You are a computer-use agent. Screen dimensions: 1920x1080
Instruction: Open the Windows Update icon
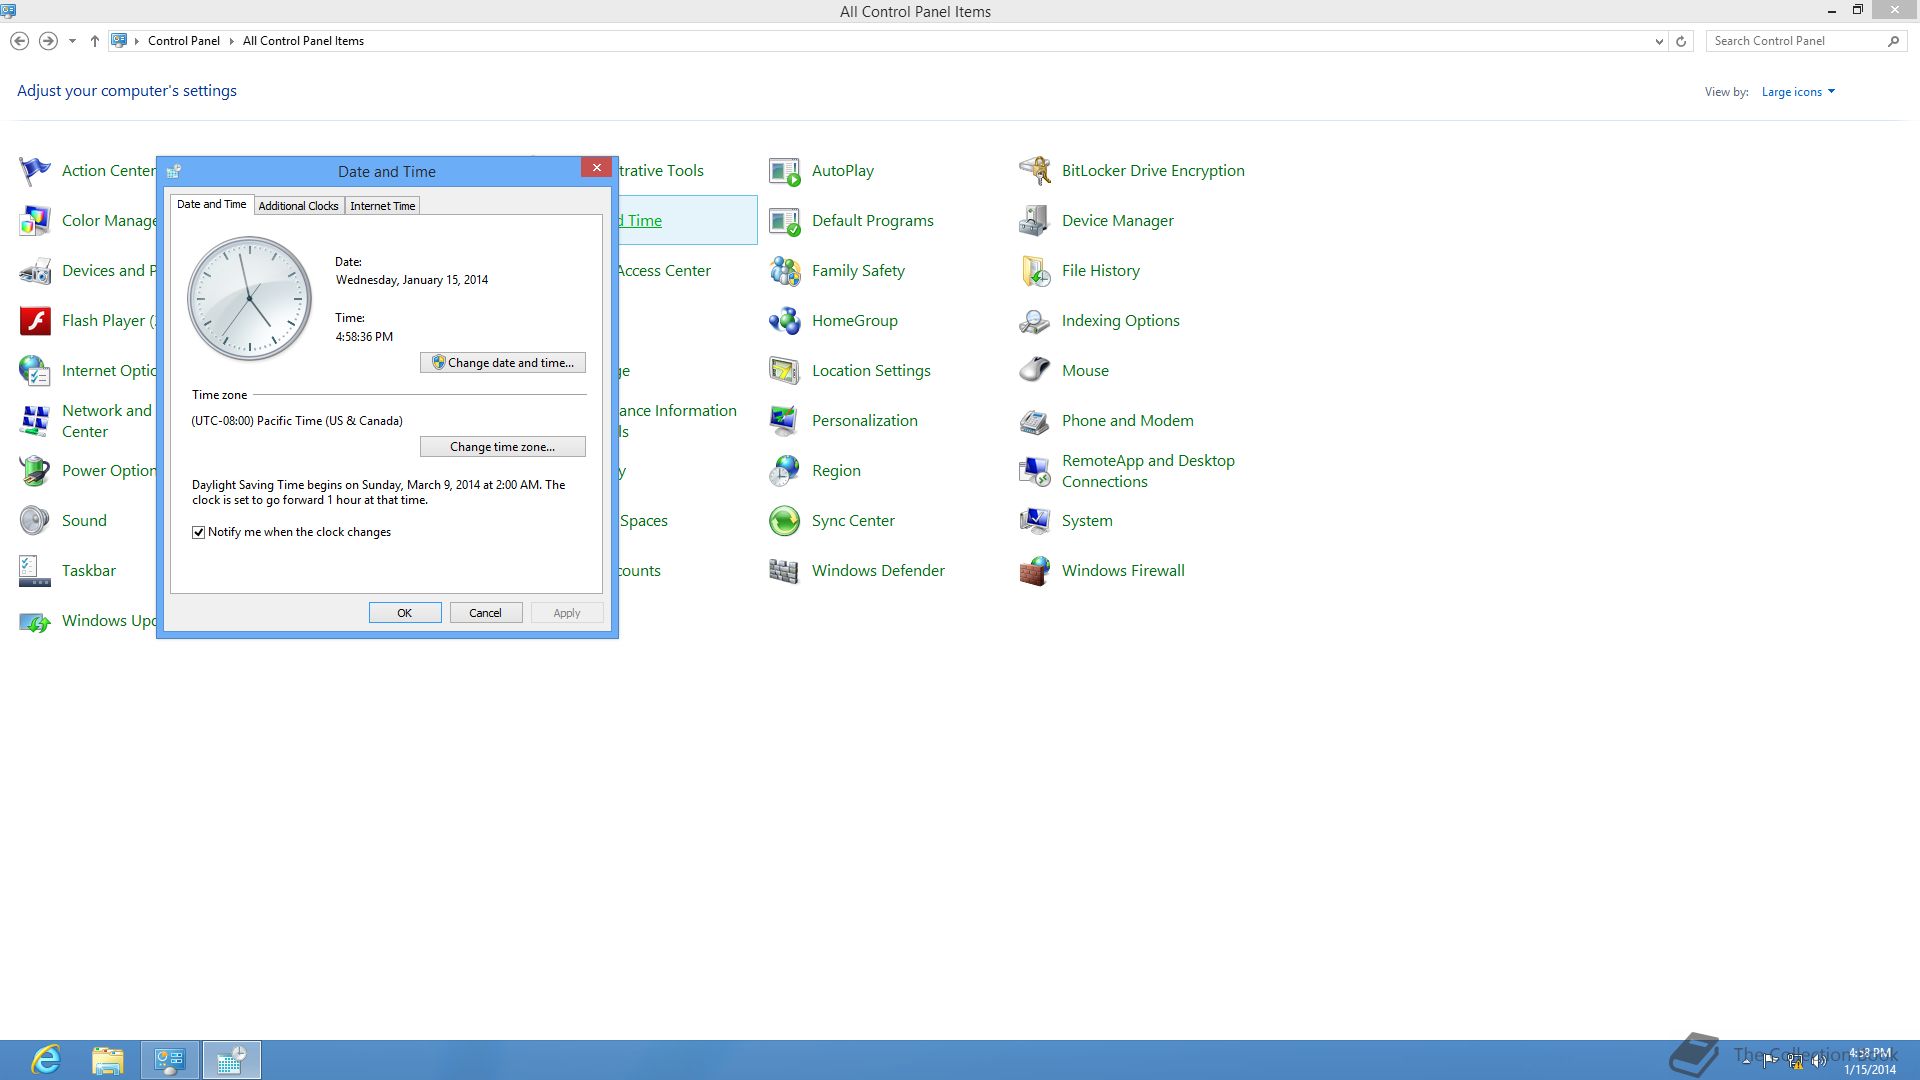click(x=35, y=621)
